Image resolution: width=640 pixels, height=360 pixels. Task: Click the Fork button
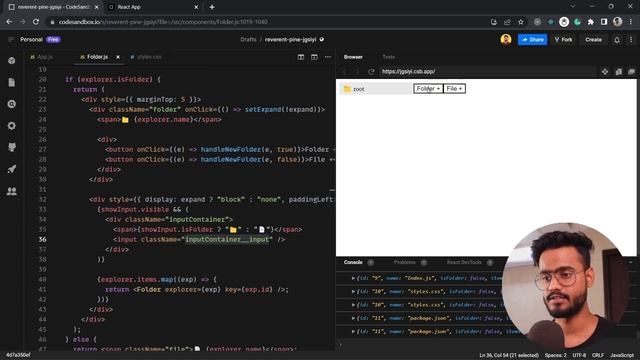[563, 40]
